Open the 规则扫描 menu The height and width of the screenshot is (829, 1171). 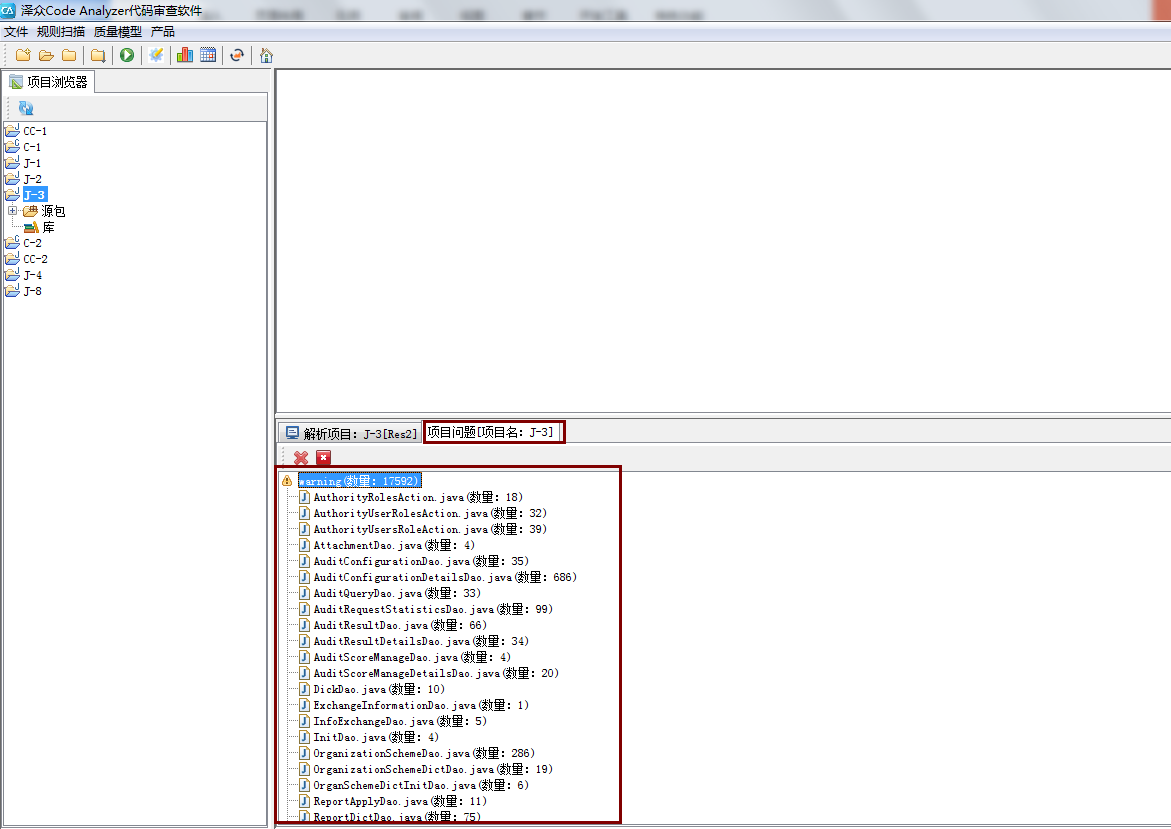click(61, 32)
